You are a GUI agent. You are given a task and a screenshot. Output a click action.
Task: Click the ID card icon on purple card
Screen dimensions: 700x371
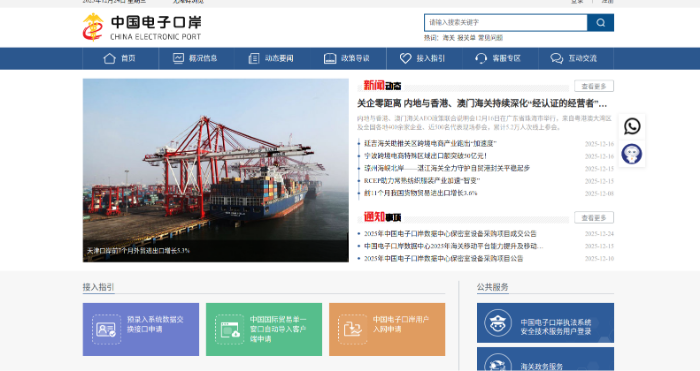click(x=106, y=329)
